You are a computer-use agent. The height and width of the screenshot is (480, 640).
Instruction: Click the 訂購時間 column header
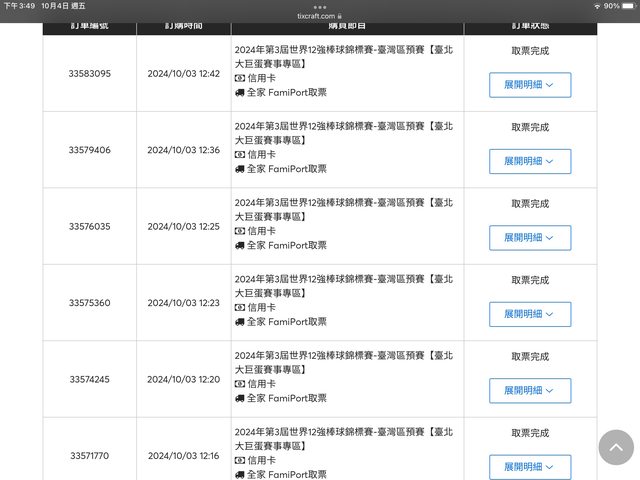pos(183,25)
